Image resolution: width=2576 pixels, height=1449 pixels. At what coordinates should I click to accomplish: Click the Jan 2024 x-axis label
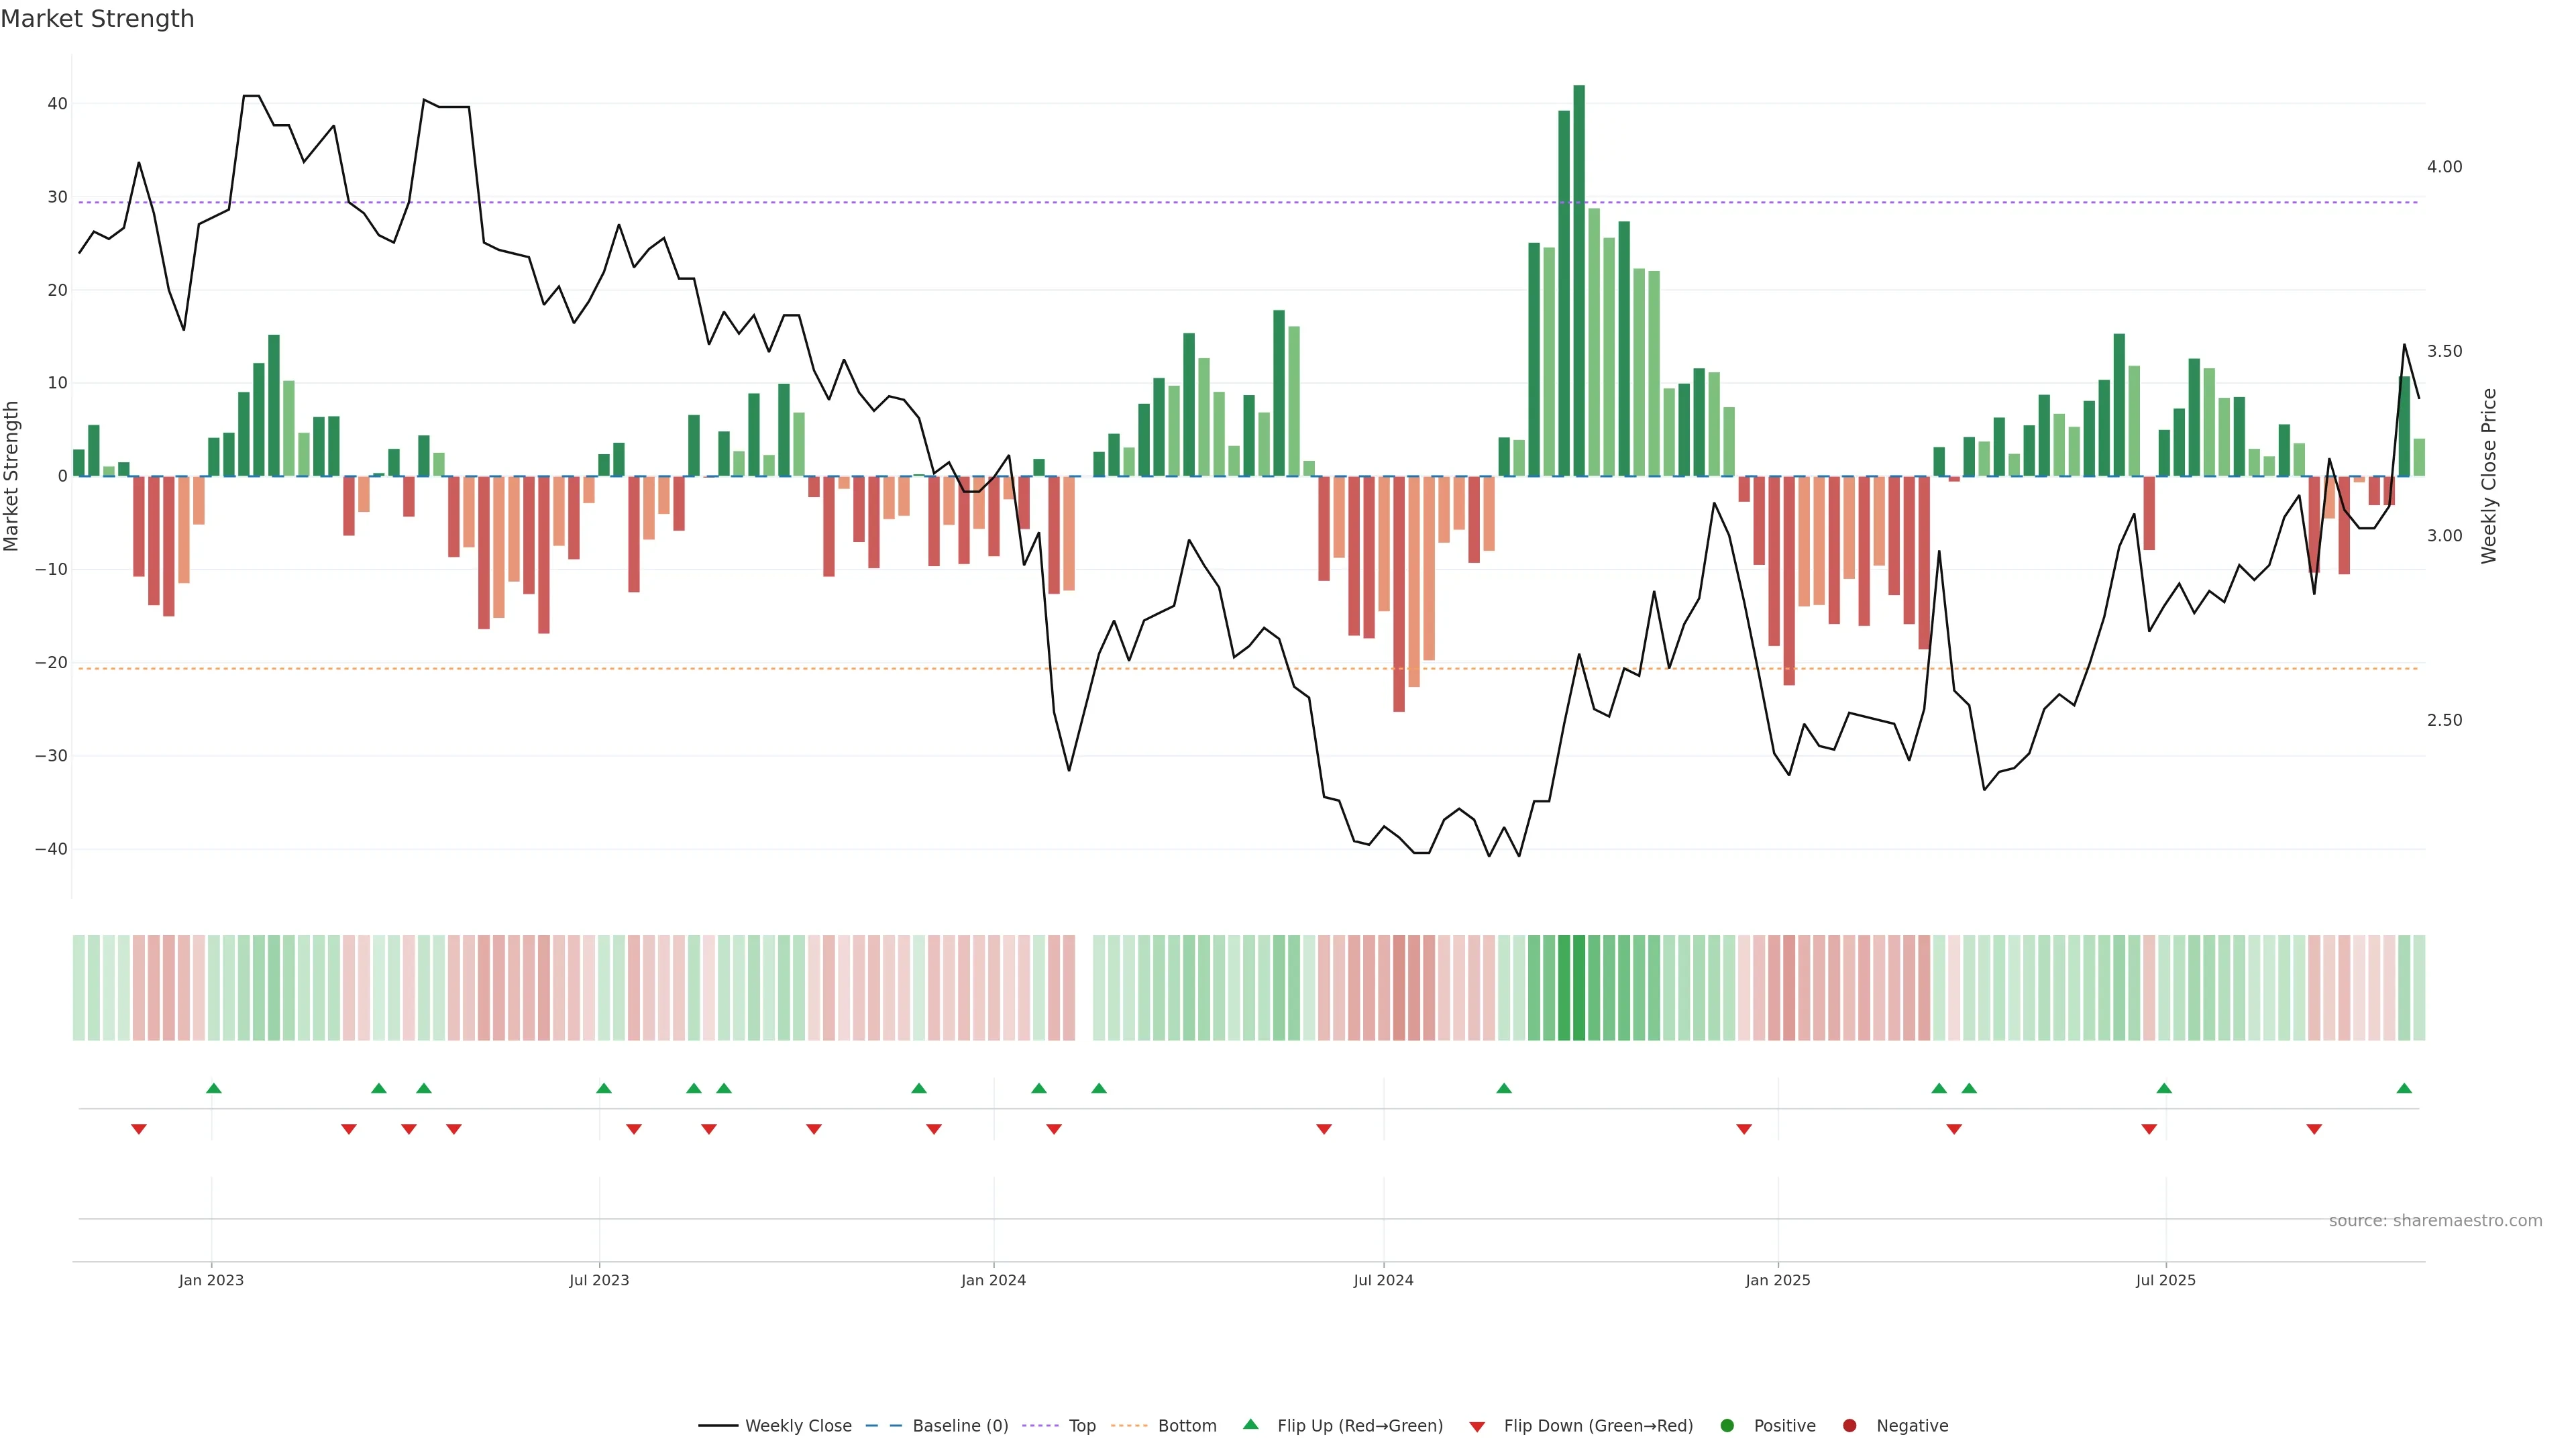pos(993,1280)
